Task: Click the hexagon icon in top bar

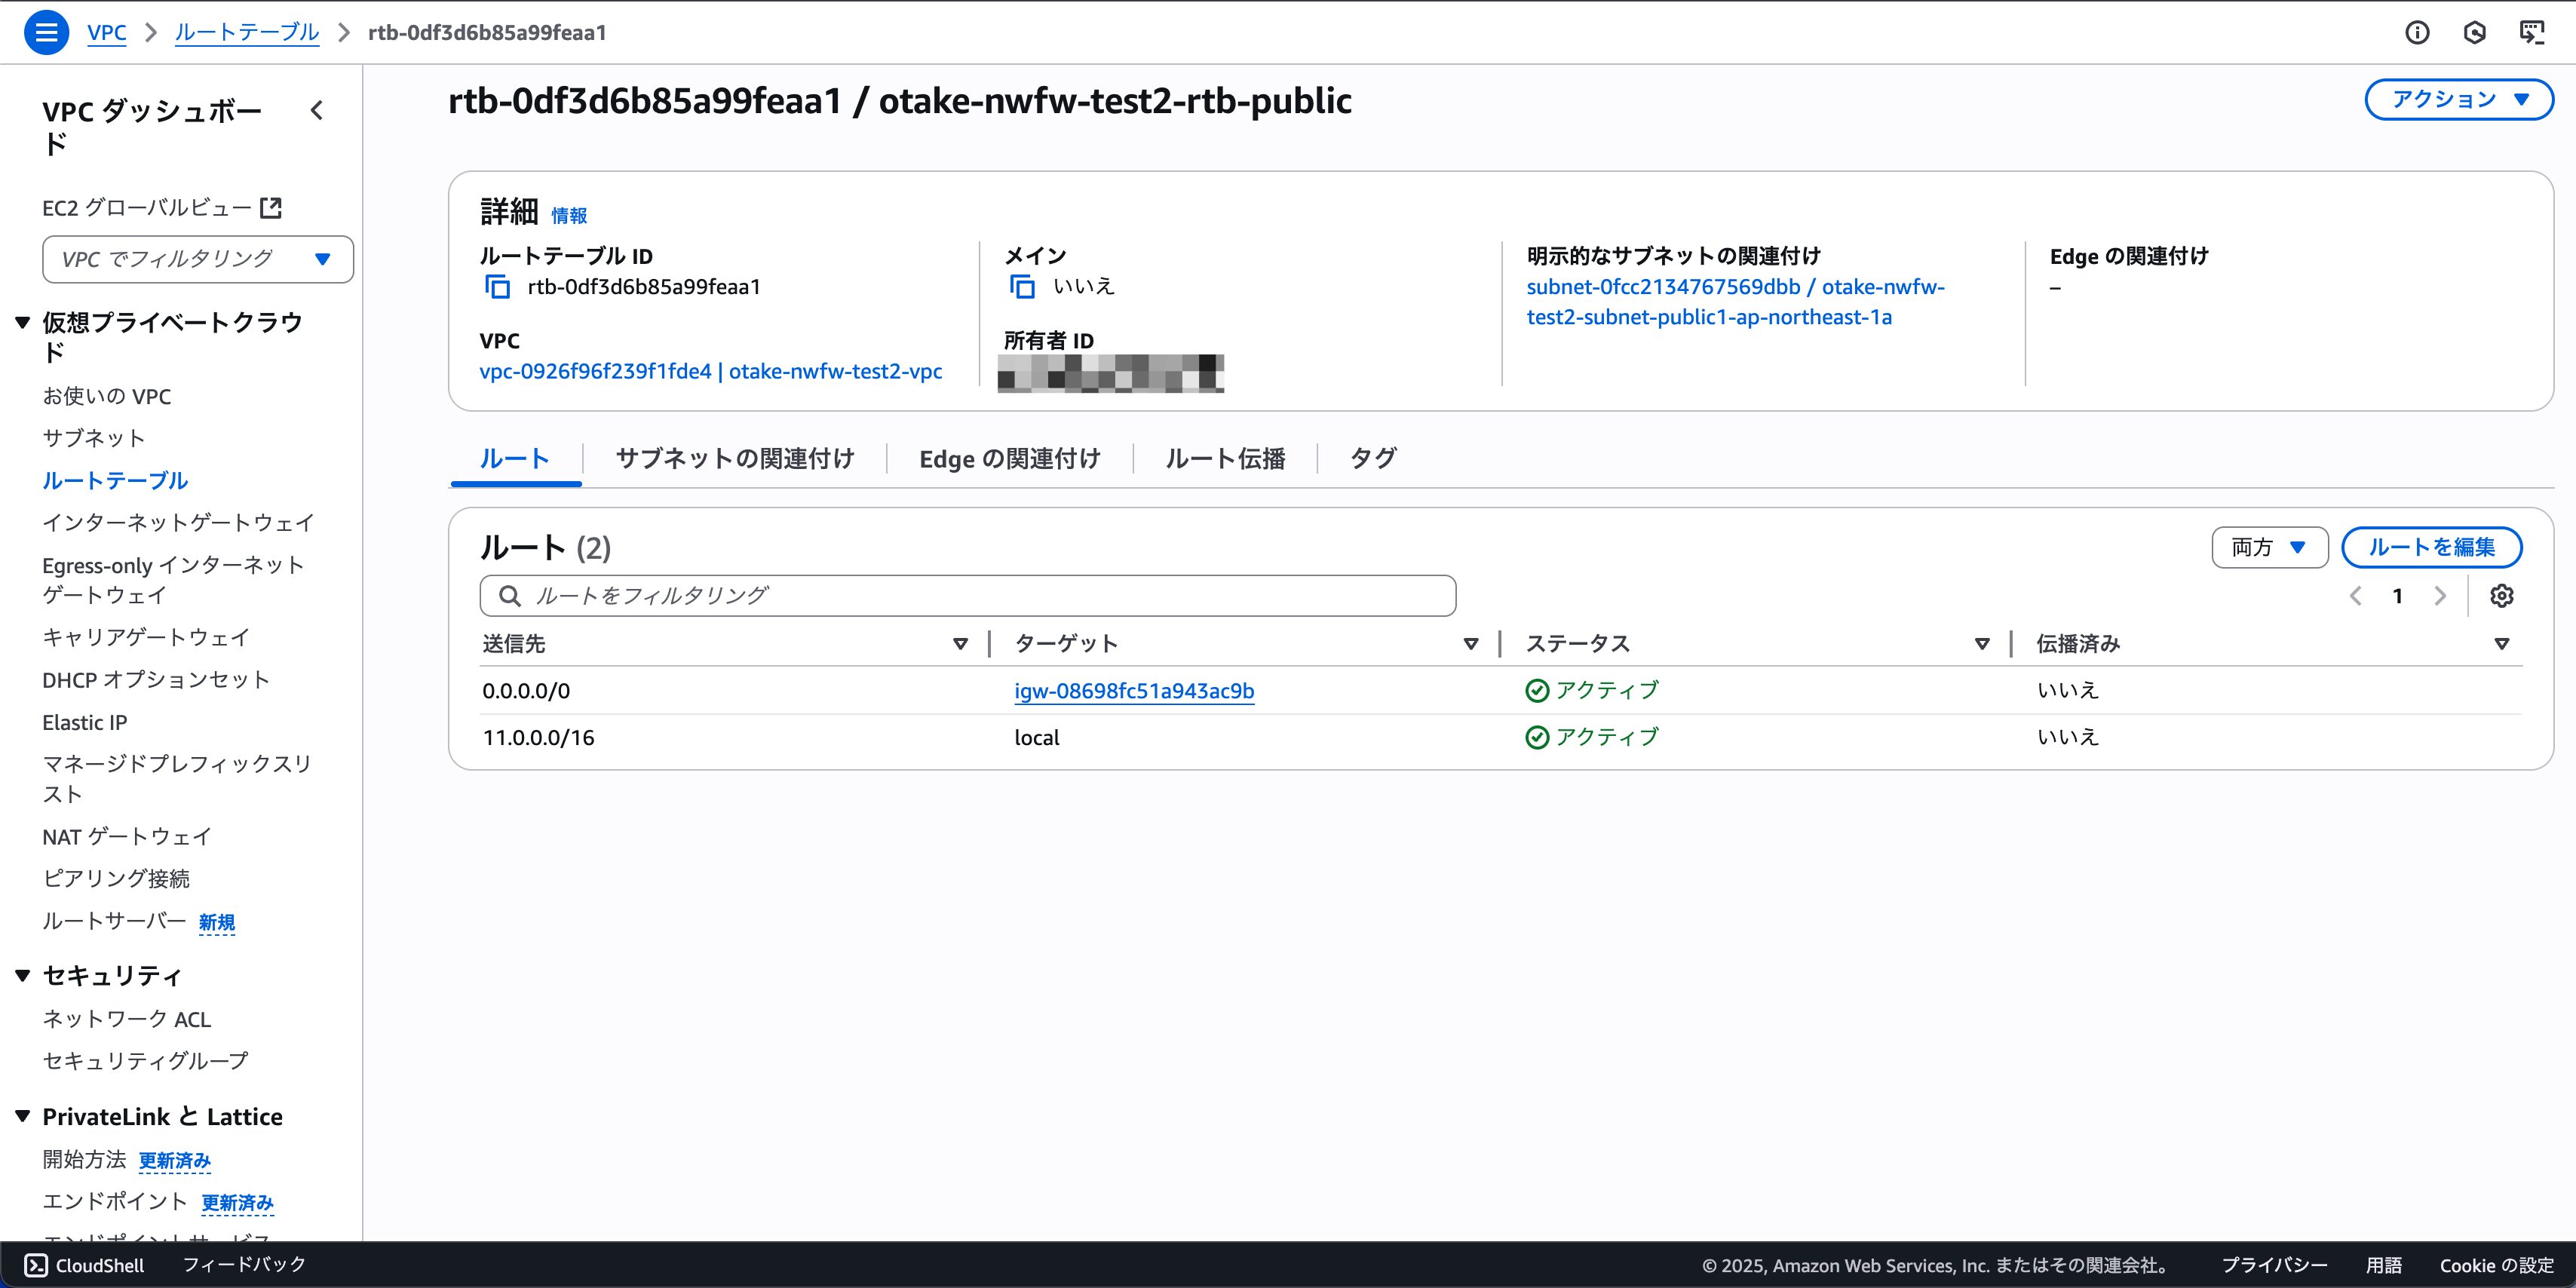Action: (x=2474, y=32)
